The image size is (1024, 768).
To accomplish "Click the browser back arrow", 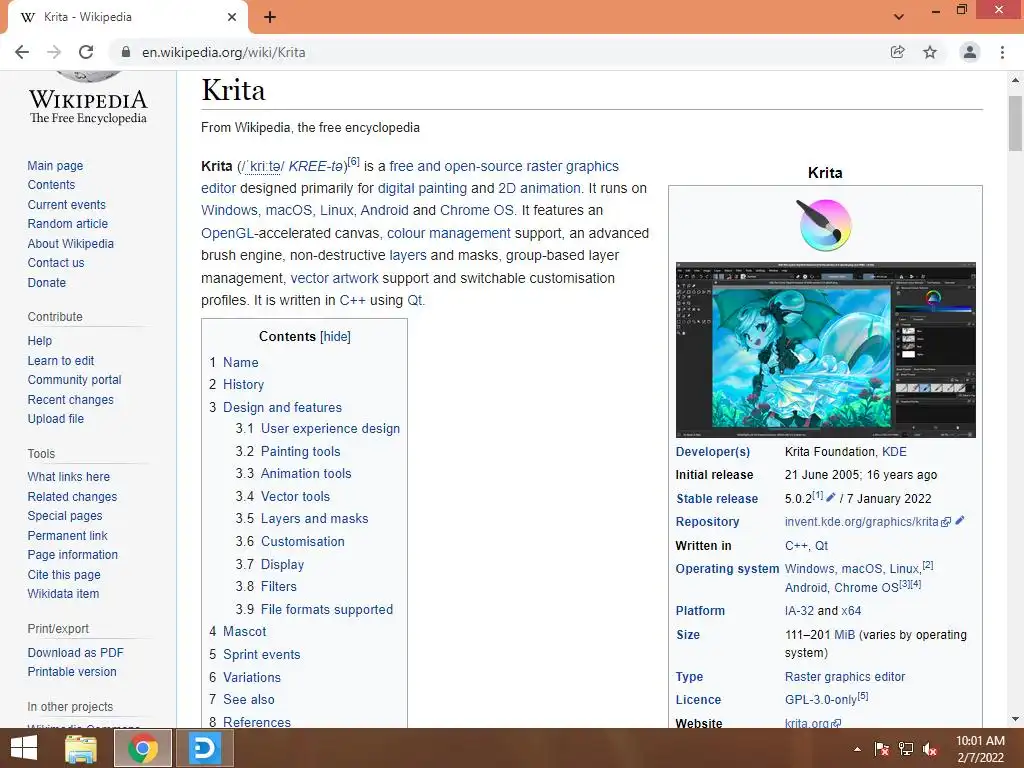I will click(x=22, y=52).
